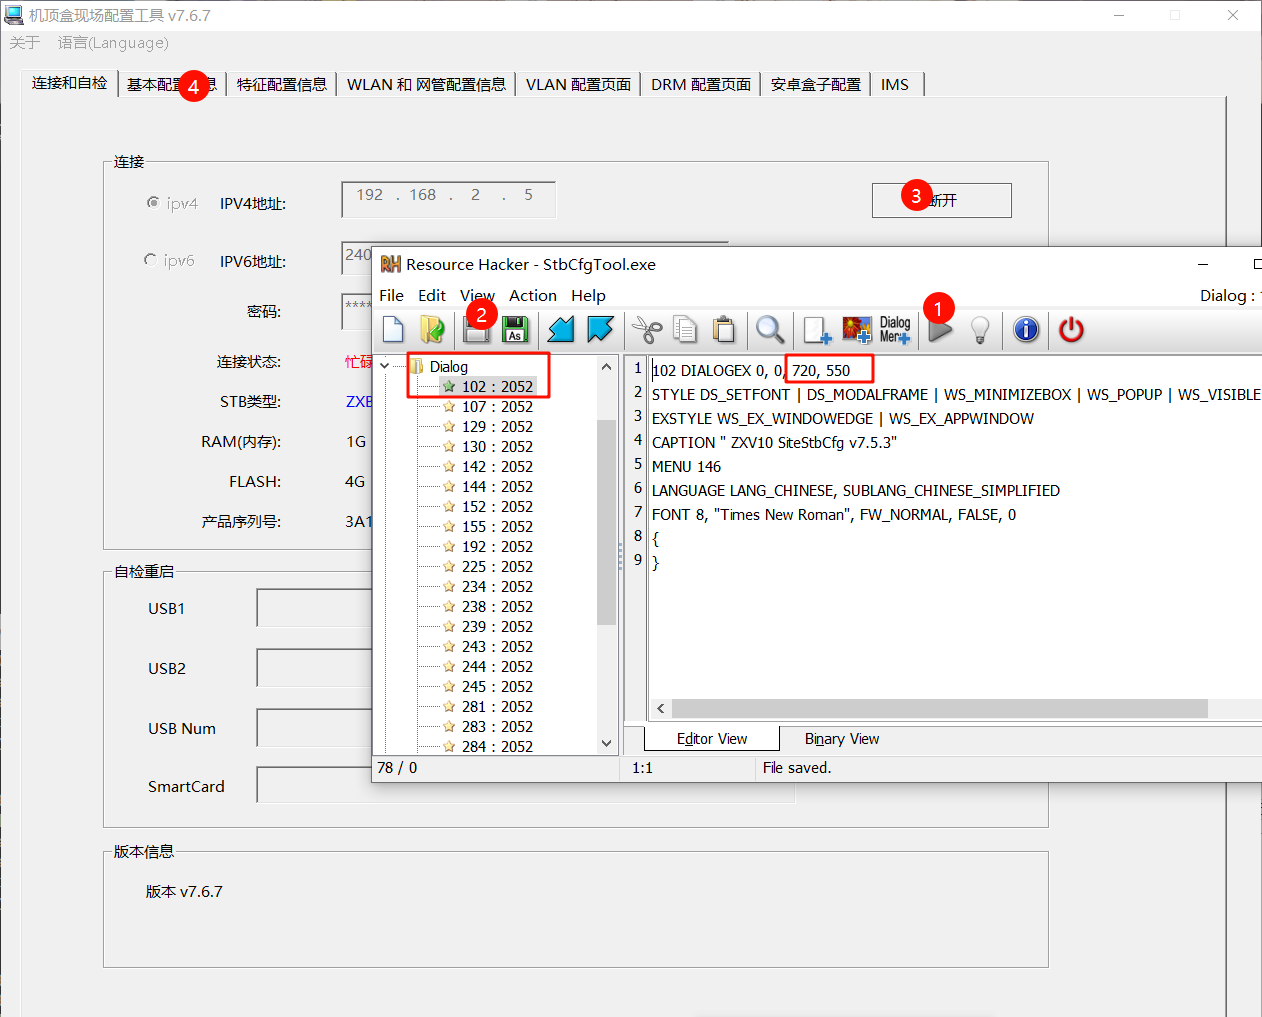Open the Action menu in Resource Hacker
This screenshot has width=1262, height=1017.
[x=533, y=295]
